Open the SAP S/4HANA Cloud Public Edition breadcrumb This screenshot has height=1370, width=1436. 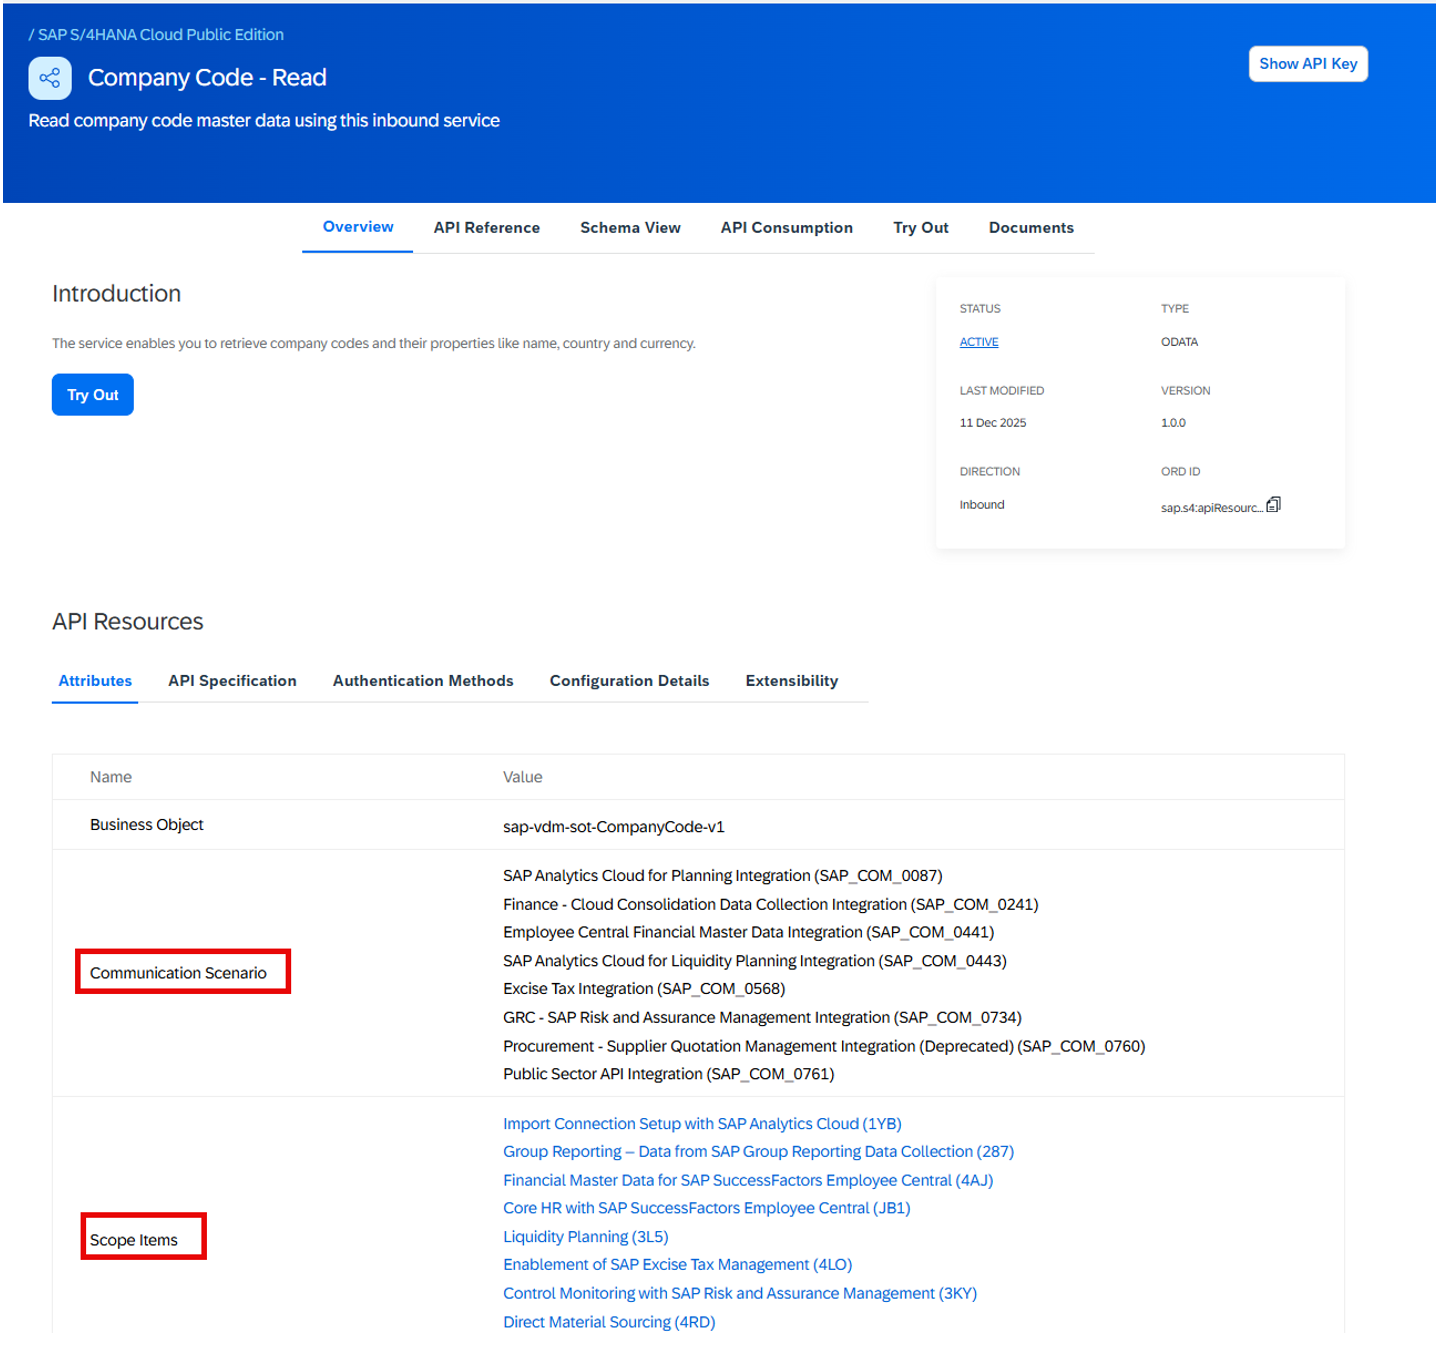pos(160,35)
